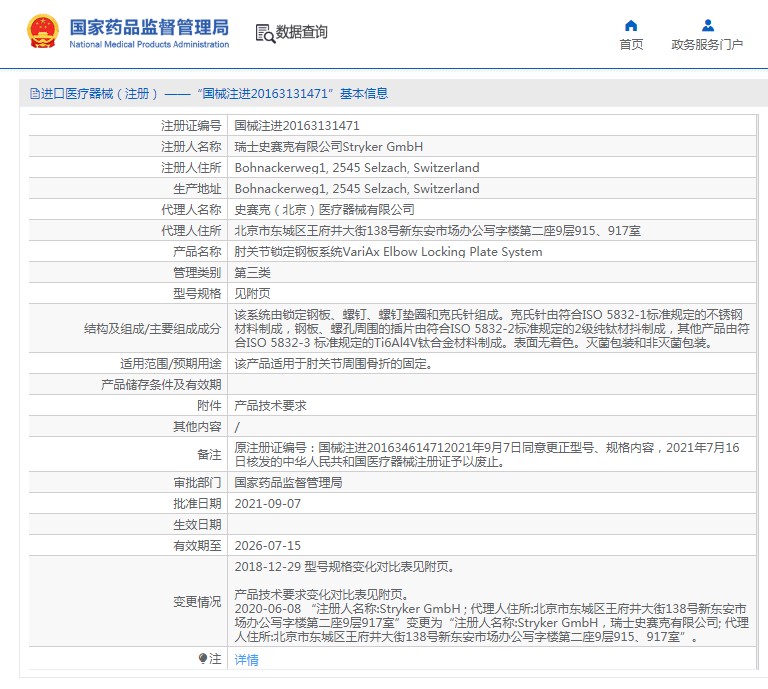Click the 产品技术要求 attachment entry
768x689 pixels.
(269, 406)
